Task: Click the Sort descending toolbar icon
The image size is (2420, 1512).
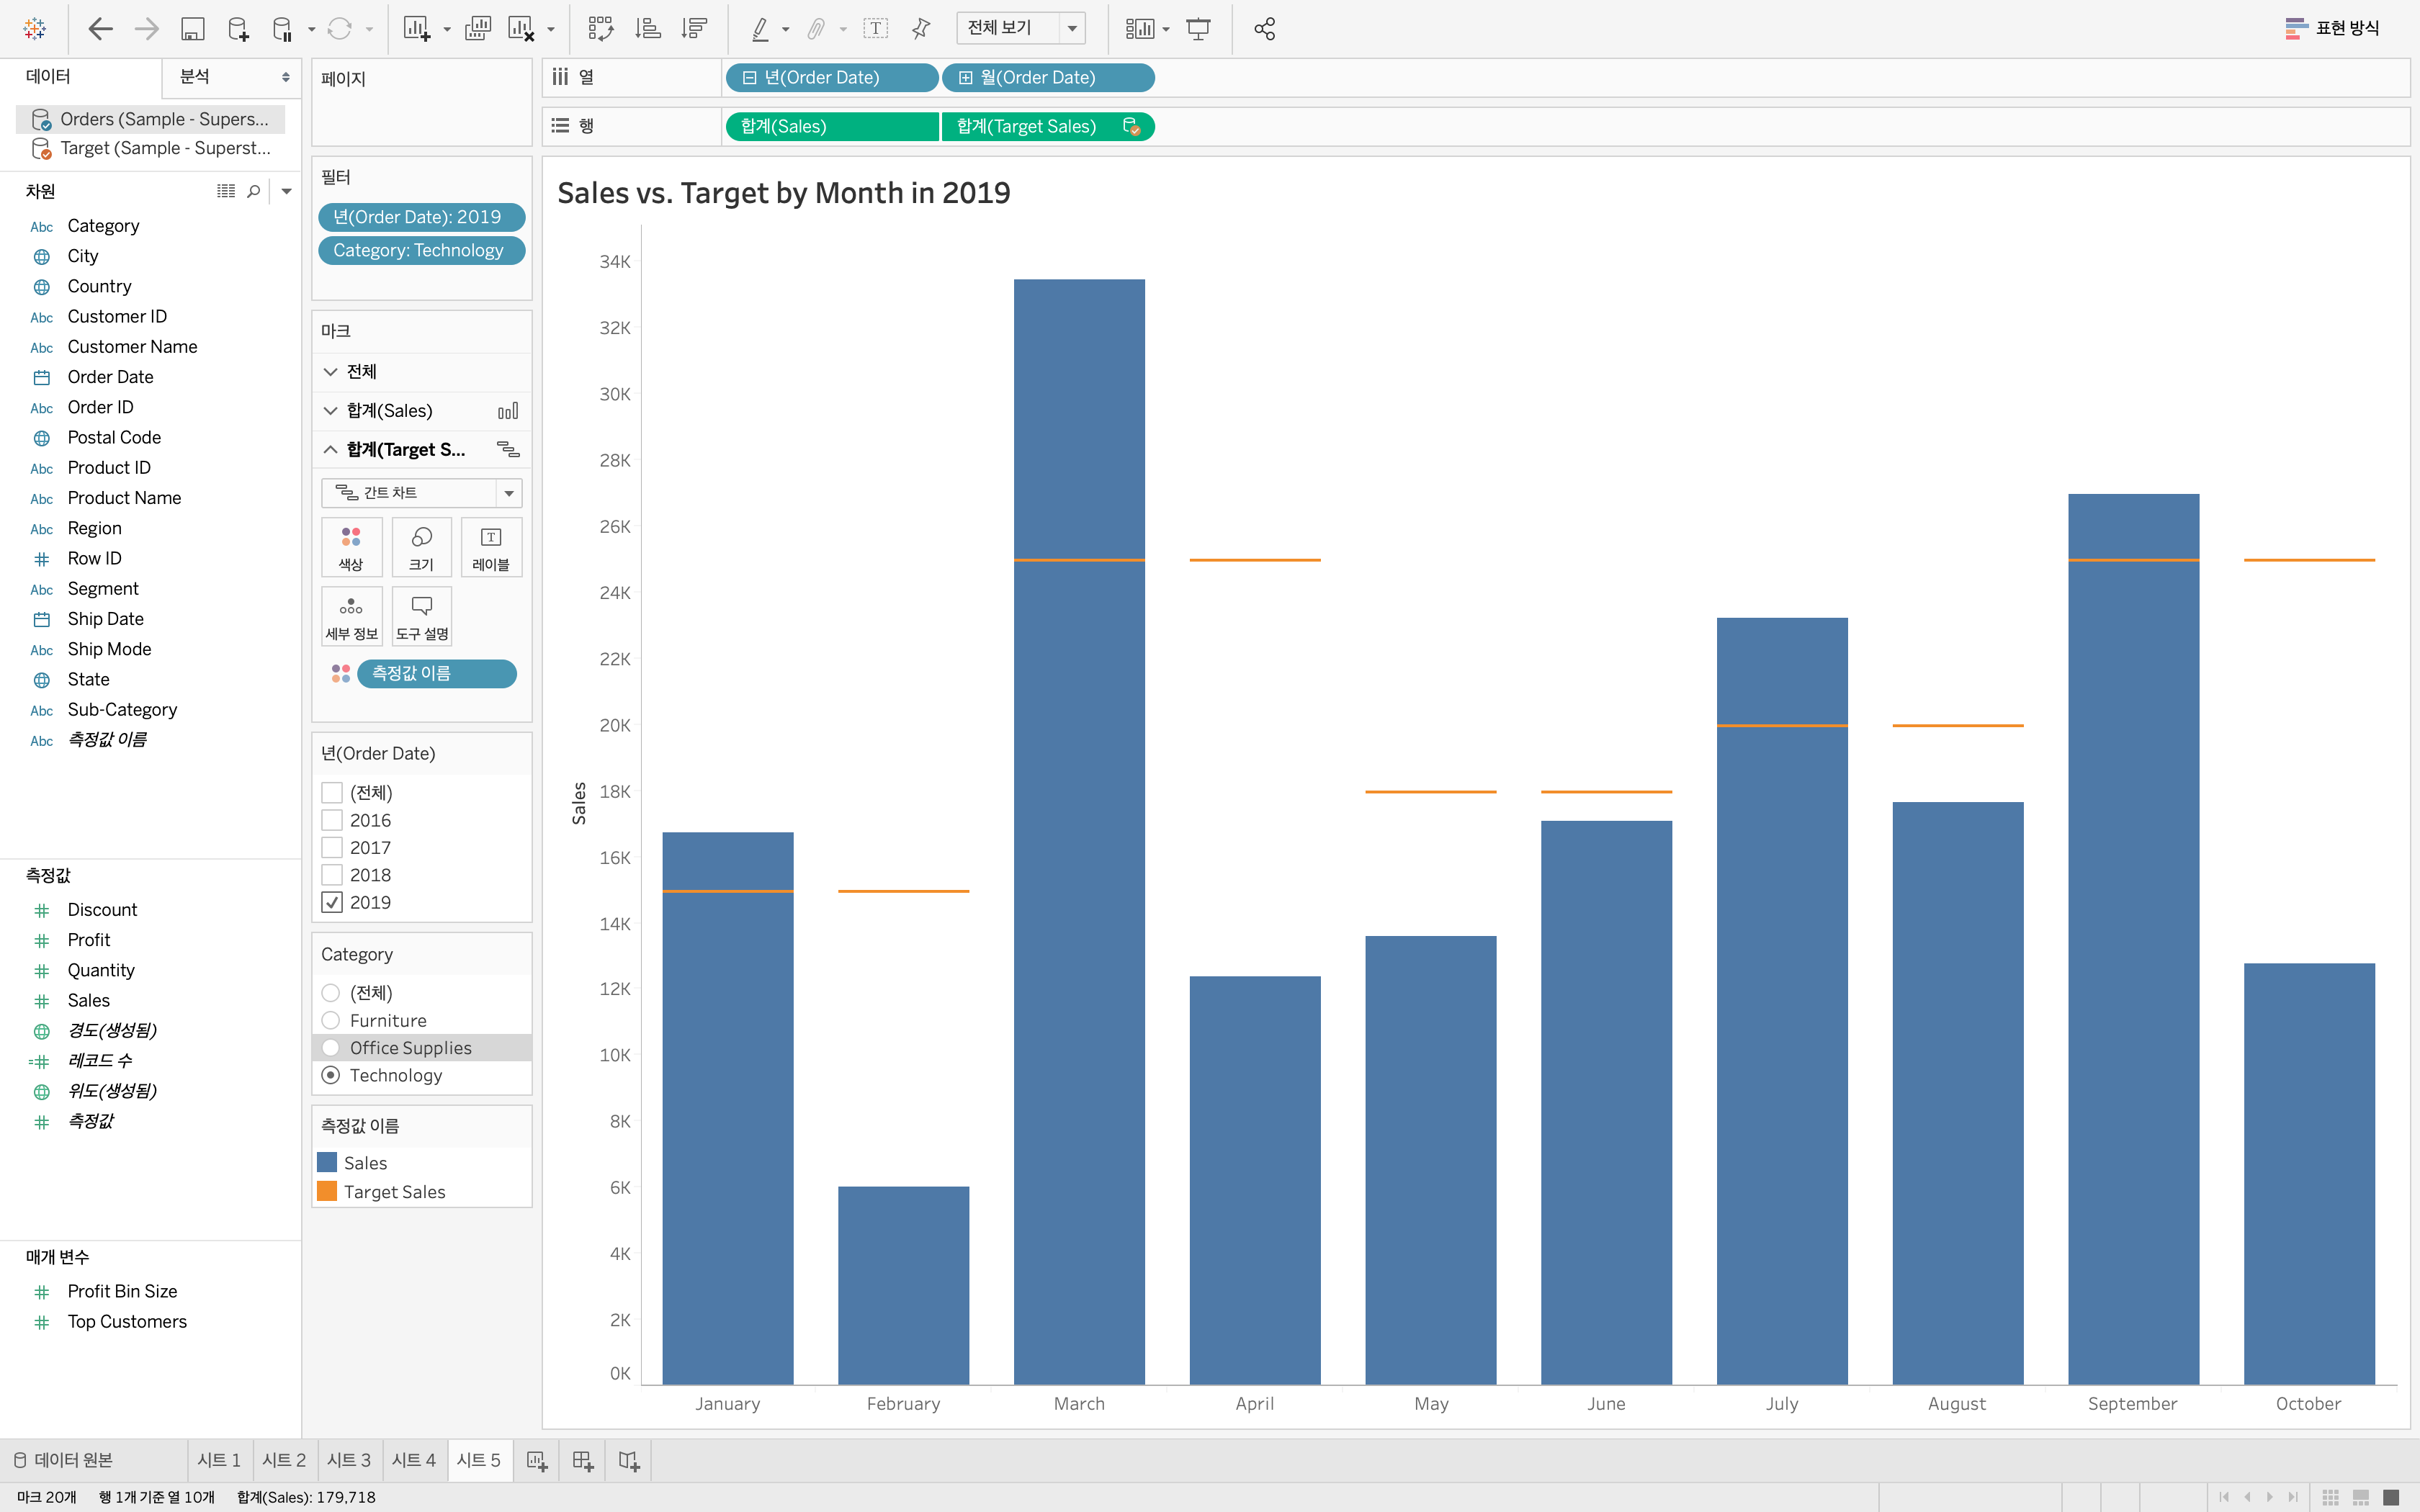Action: 694,29
